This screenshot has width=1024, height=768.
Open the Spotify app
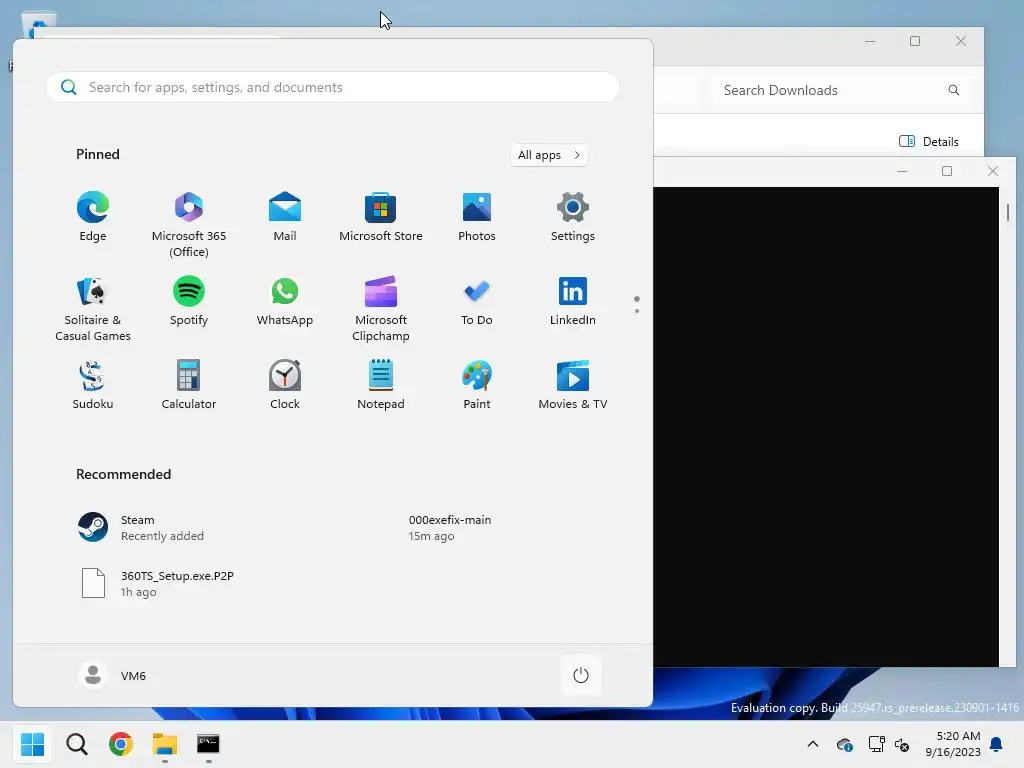(x=189, y=301)
